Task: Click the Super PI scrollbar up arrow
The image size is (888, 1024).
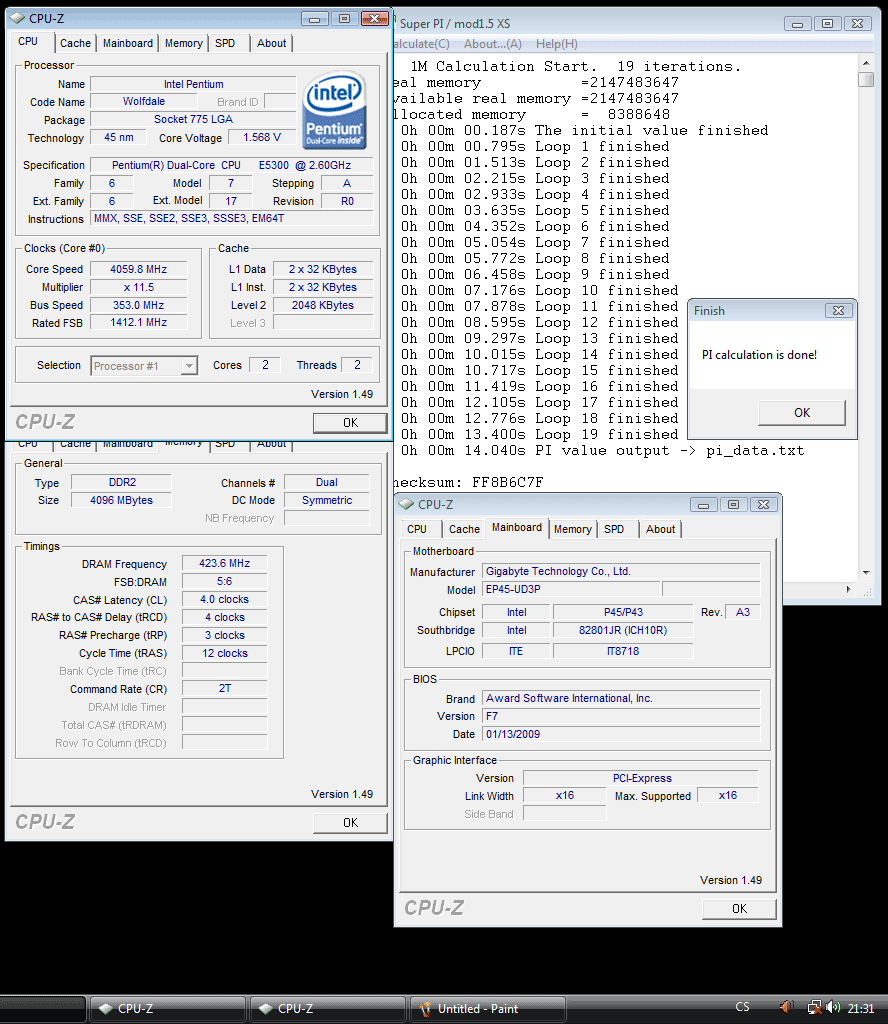Action: pyautogui.click(x=866, y=63)
